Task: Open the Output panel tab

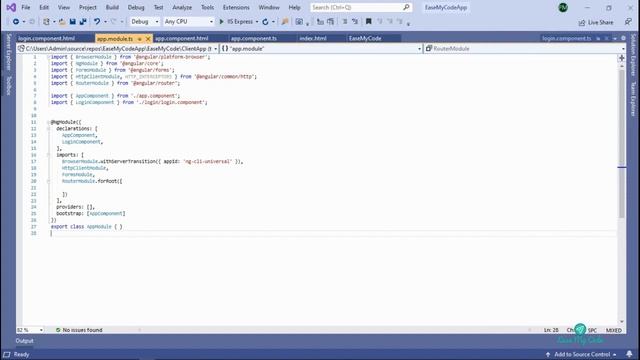Action: [24, 341]
